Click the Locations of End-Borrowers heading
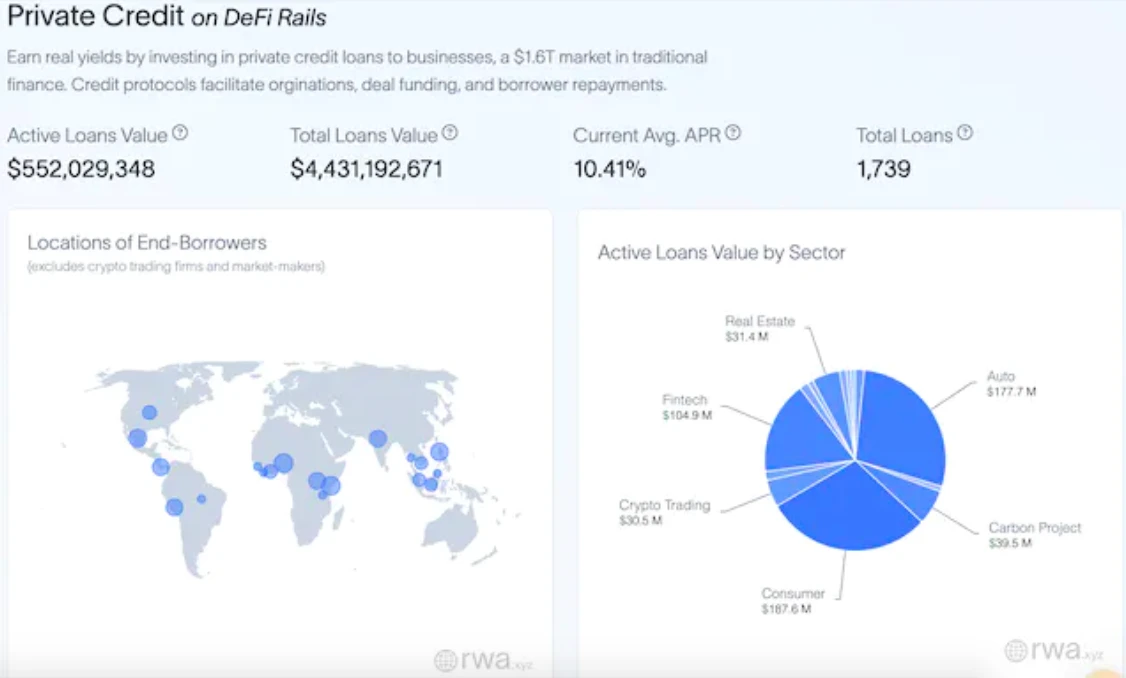This screenshot has height=678, width=1126. pyautogui.click(x=146, y=243)
